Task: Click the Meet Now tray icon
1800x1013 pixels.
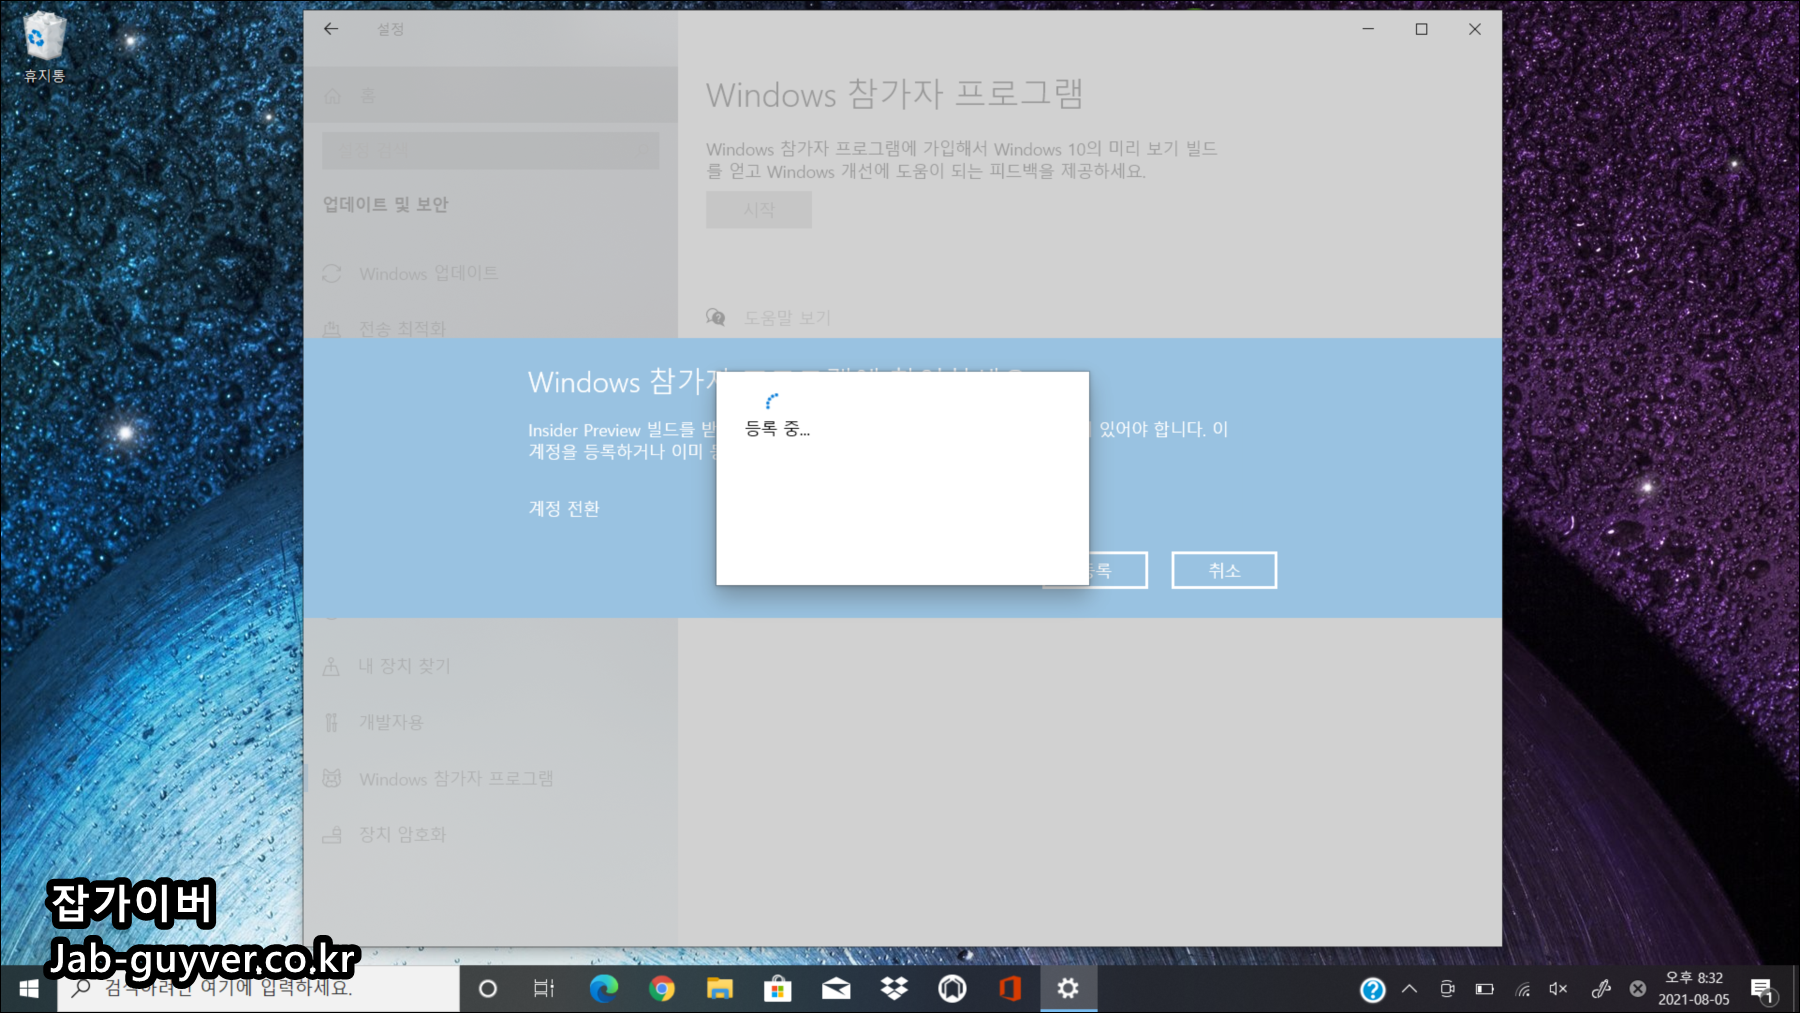Action: point(1447,989)
